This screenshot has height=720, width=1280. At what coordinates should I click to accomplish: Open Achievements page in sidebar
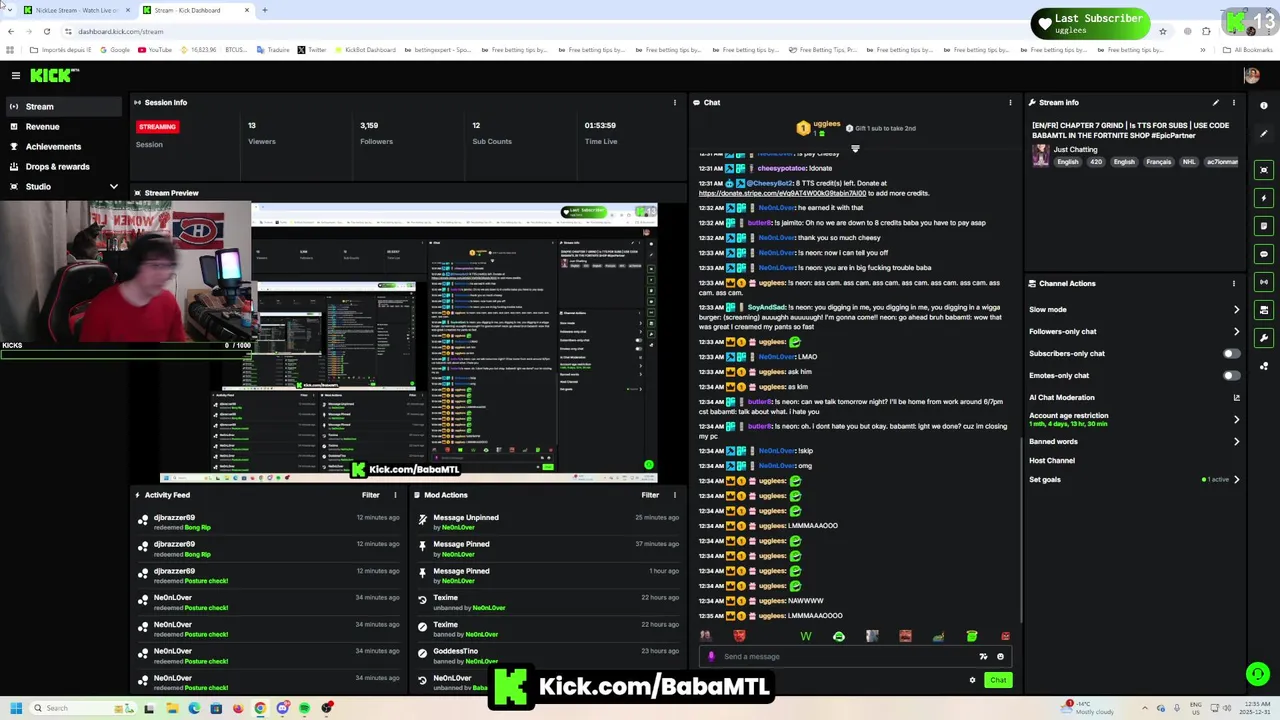[x=62, y=146]
